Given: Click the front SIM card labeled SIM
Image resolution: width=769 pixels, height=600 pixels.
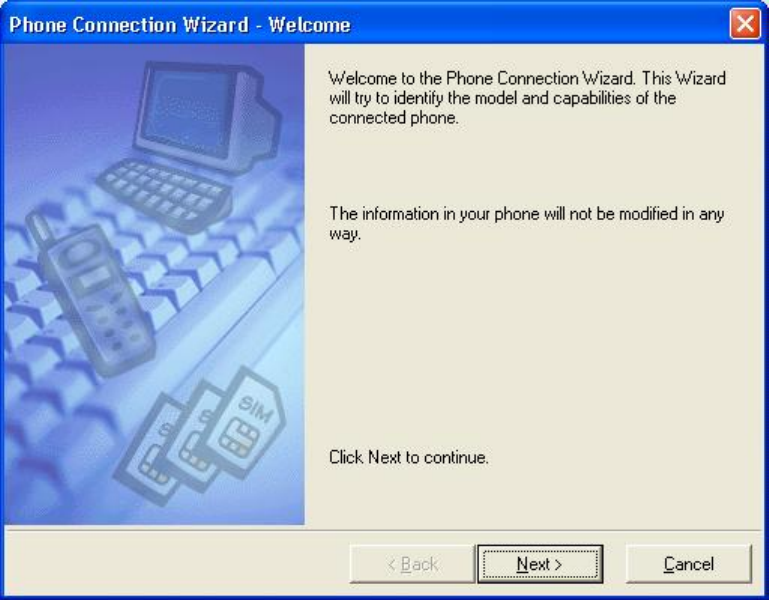Looking at the screenshot, I should coord(245,424).
